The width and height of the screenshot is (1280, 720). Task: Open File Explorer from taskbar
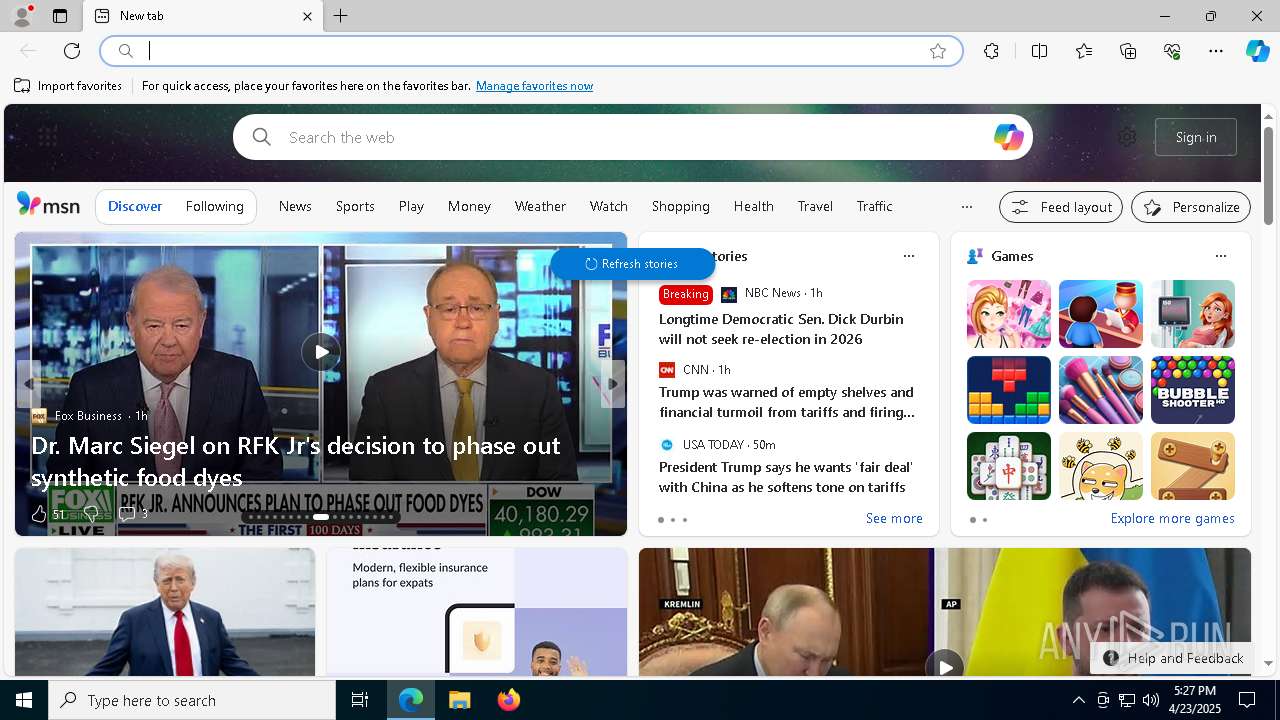[x=460, y=700]
